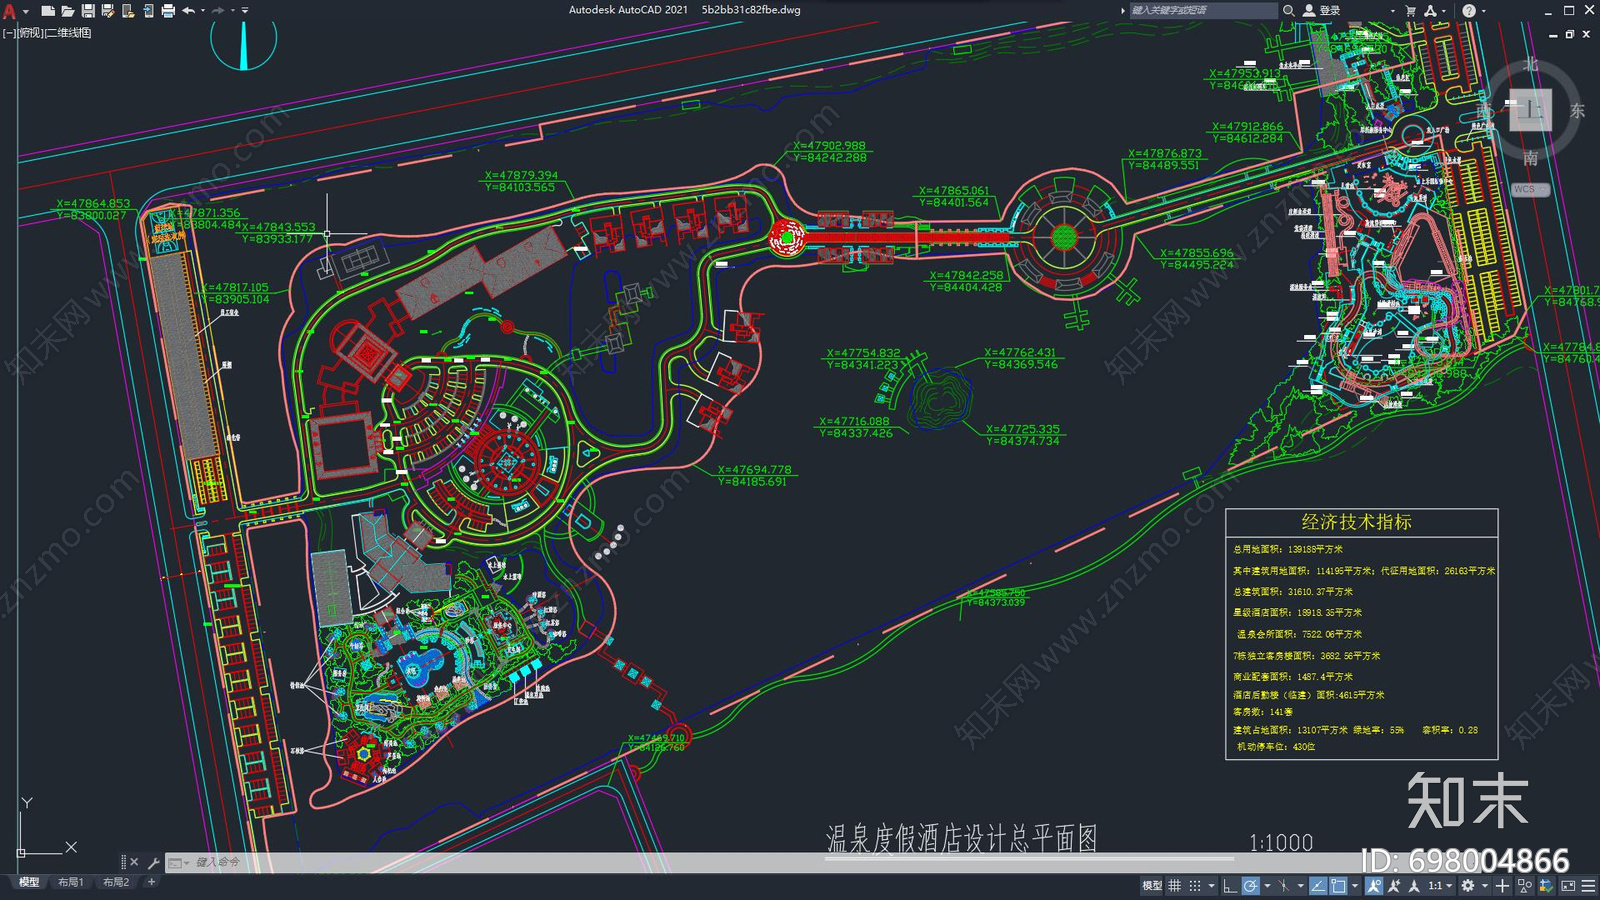This screenshot has width=1600, height=900.
Task: Save the drawing using the Save icon
Action: point(88,10)
